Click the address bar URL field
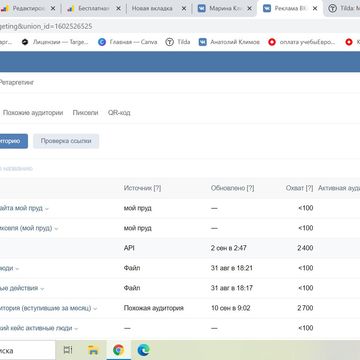The height and width of the screenshot is (360, 360). pyautogui.click(x=180, y=26)
